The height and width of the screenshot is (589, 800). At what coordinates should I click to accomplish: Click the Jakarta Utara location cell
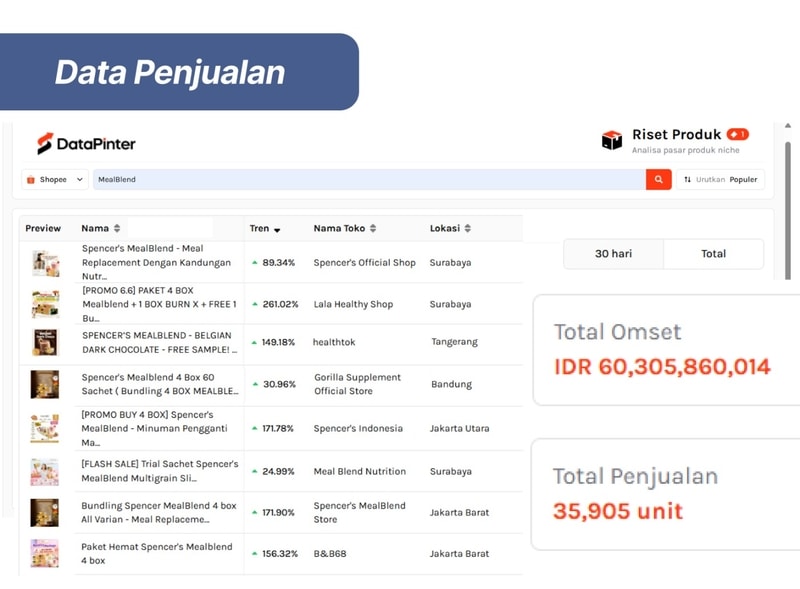click(459, 428)
